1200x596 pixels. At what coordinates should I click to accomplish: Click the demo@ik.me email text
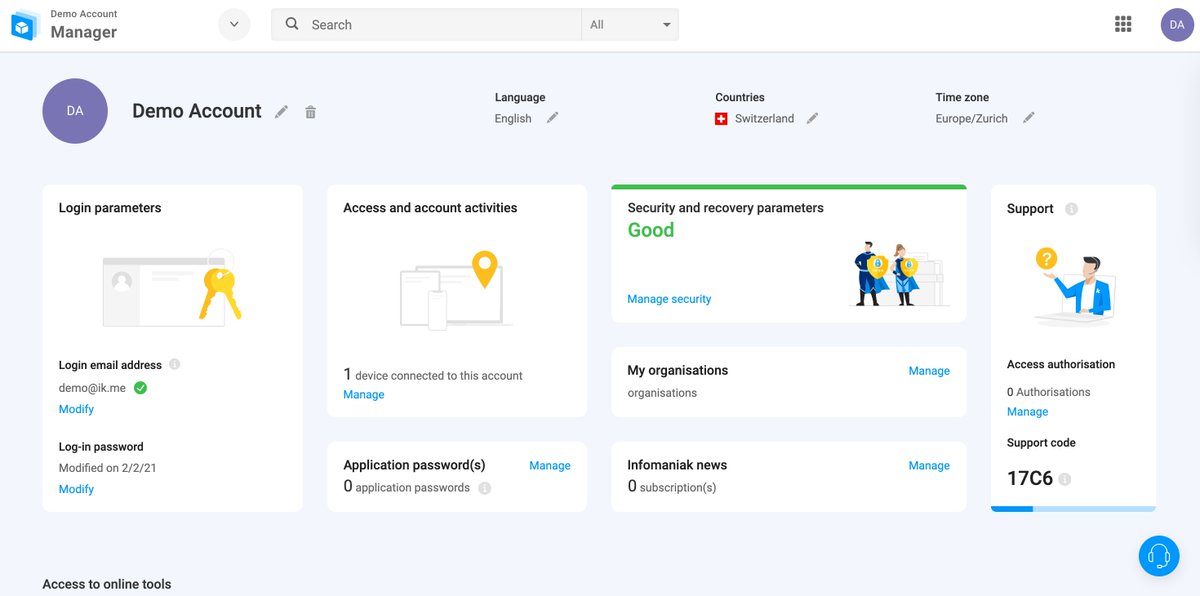point(93,387)
